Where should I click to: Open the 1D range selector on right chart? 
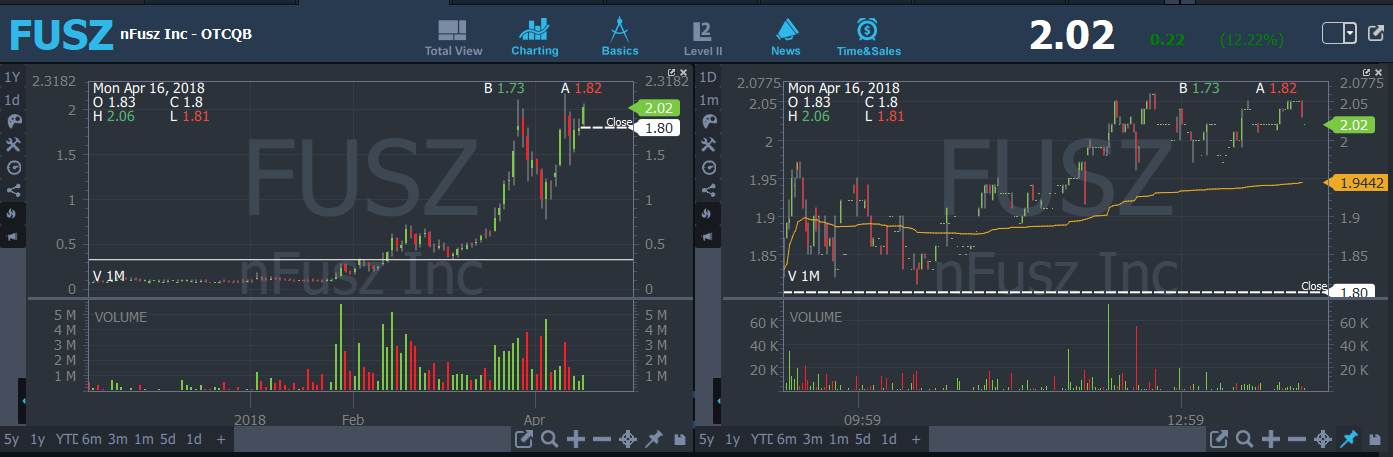click(x=708, y=77)
